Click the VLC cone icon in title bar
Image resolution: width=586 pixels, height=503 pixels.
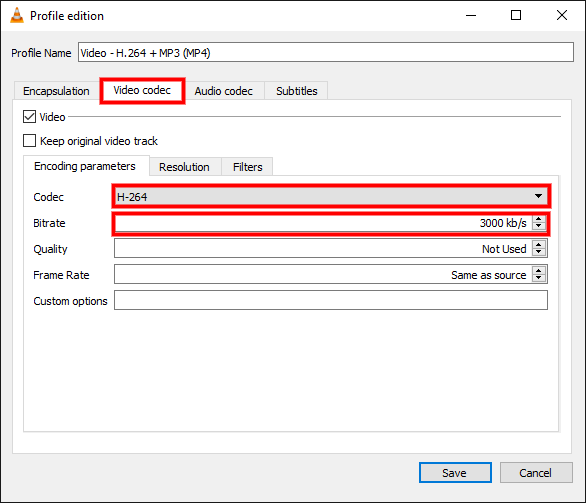point(17,15)
